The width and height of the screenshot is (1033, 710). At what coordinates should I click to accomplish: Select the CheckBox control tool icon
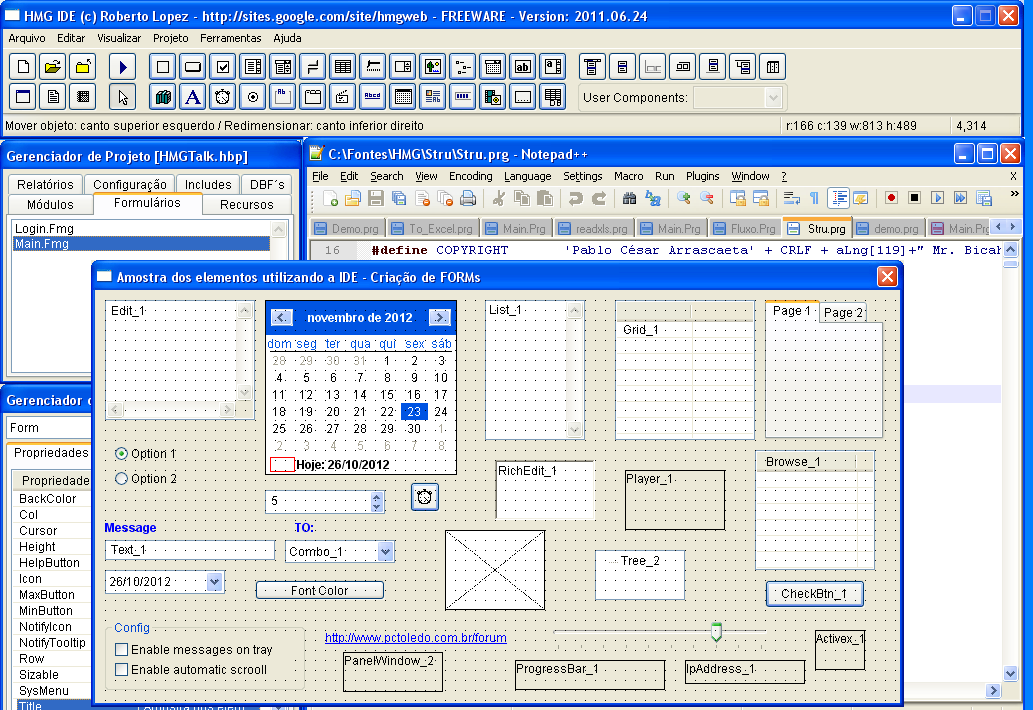coord(223,67)
